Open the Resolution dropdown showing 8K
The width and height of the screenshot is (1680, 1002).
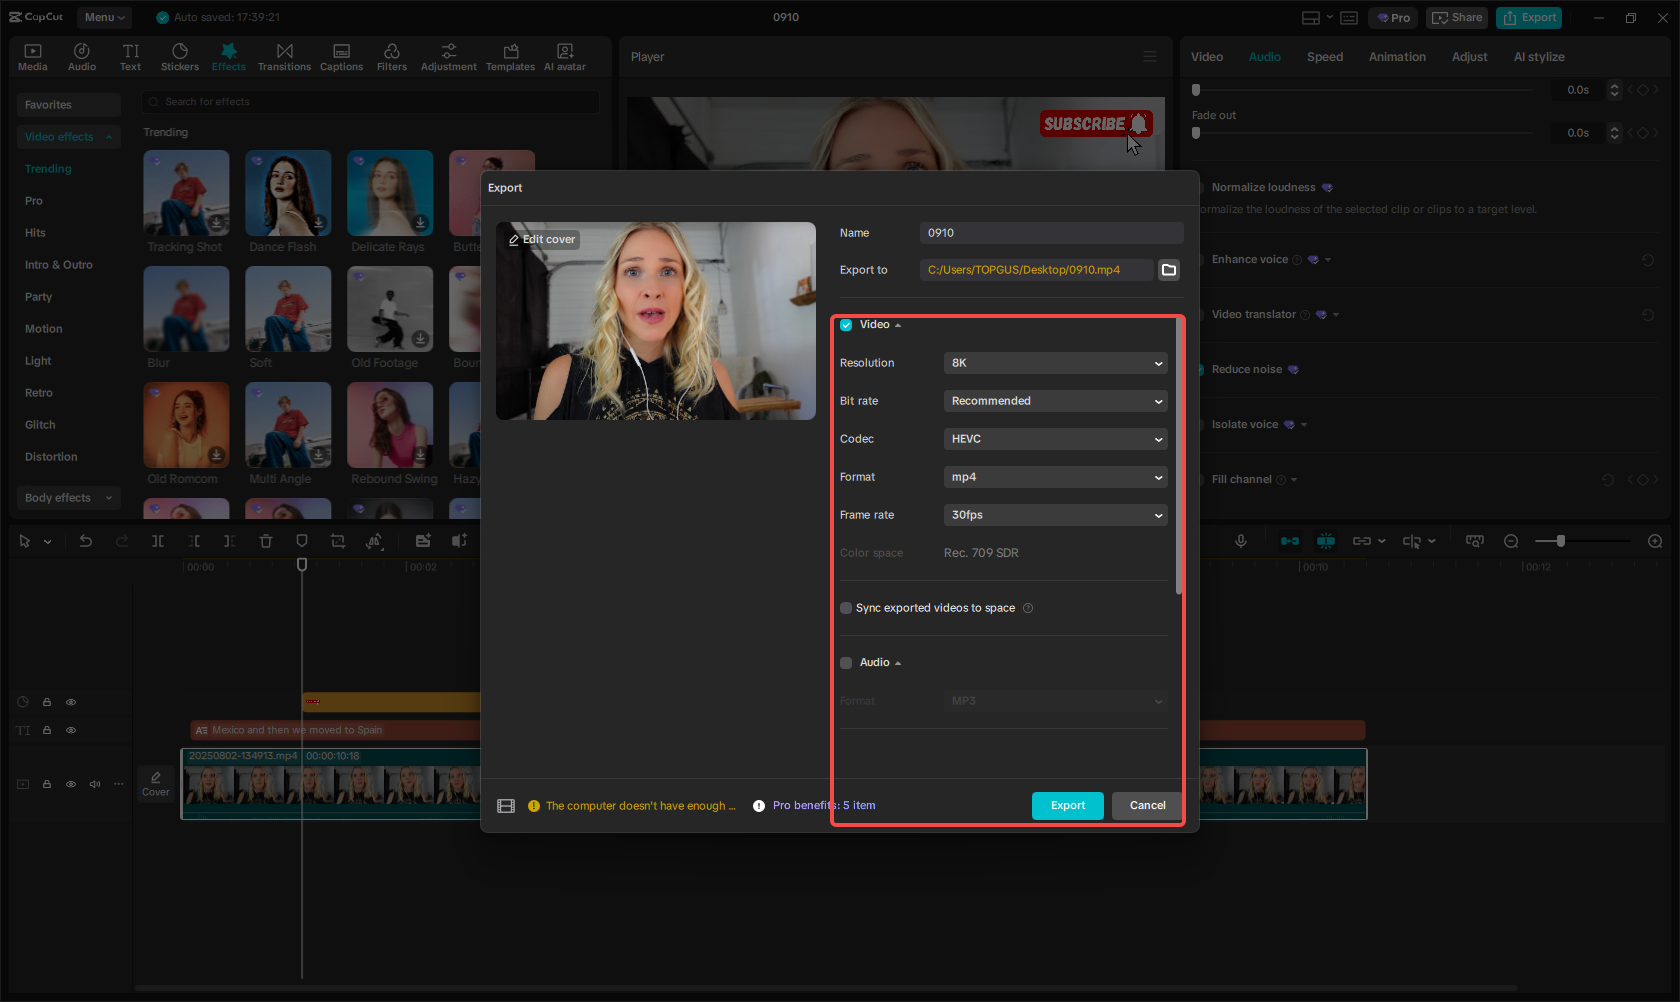[x=1055, y=363]
